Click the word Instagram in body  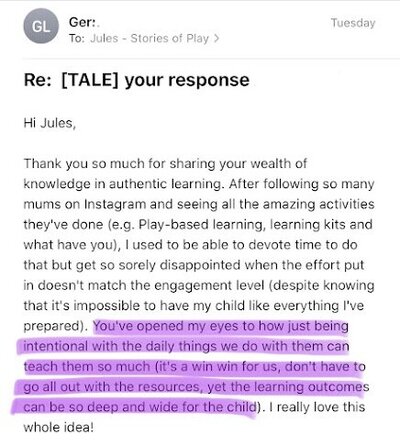pyautogui.click(x=115, y=204)
